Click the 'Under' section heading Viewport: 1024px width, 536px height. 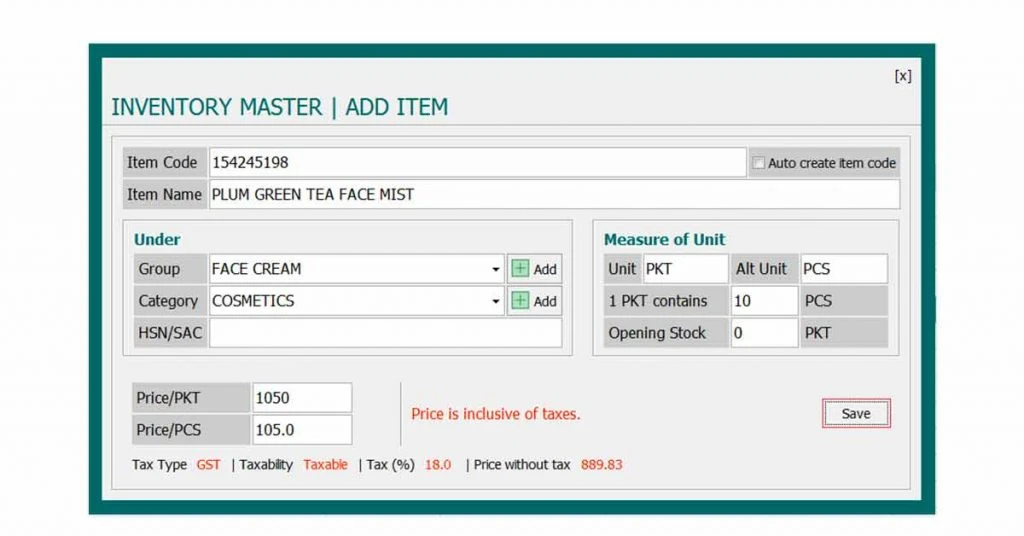coord(157,240)
